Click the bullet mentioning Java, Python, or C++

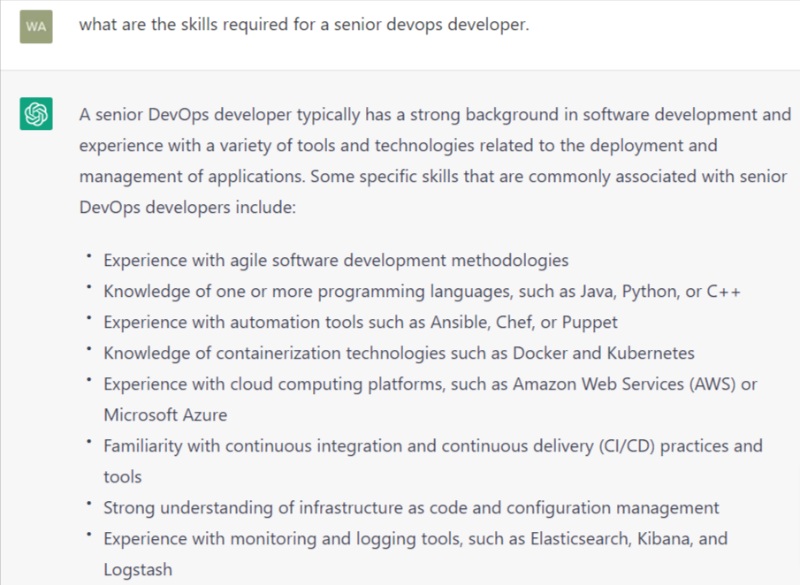tap(422, 292)
